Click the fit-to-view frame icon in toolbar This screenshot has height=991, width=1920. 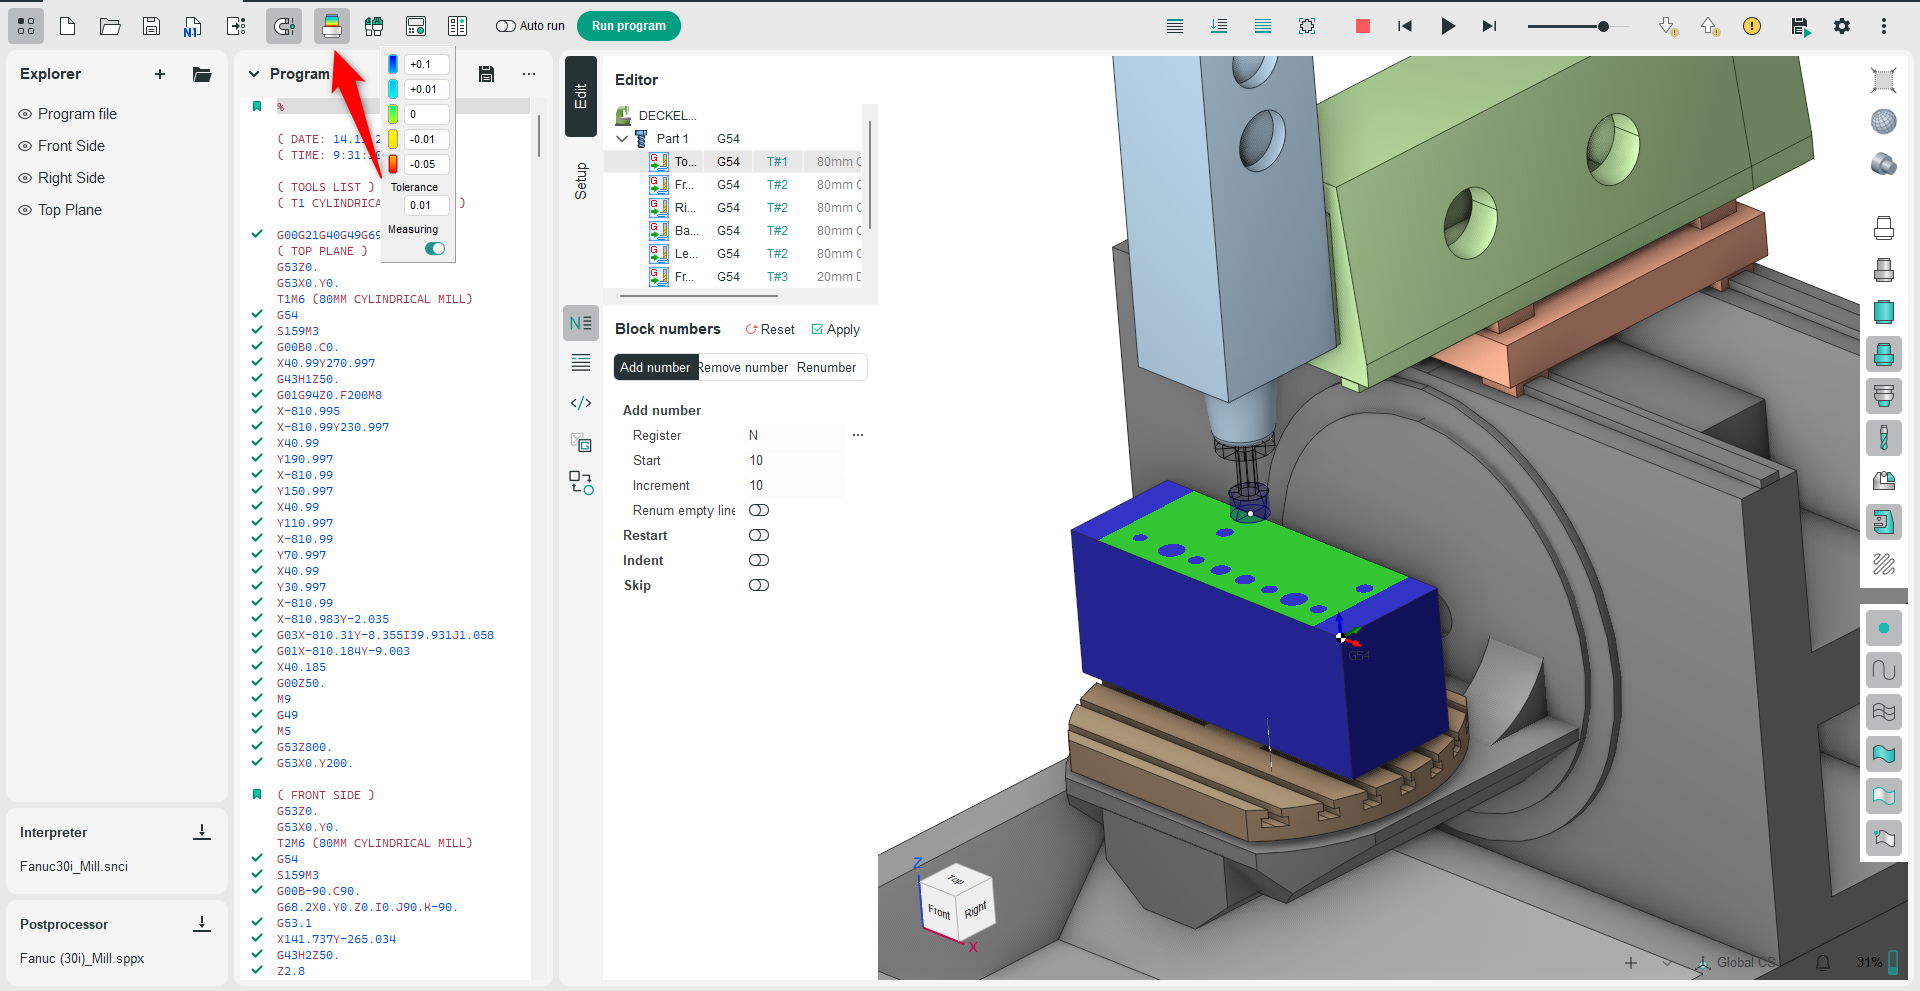click(x=1307, y=26)
